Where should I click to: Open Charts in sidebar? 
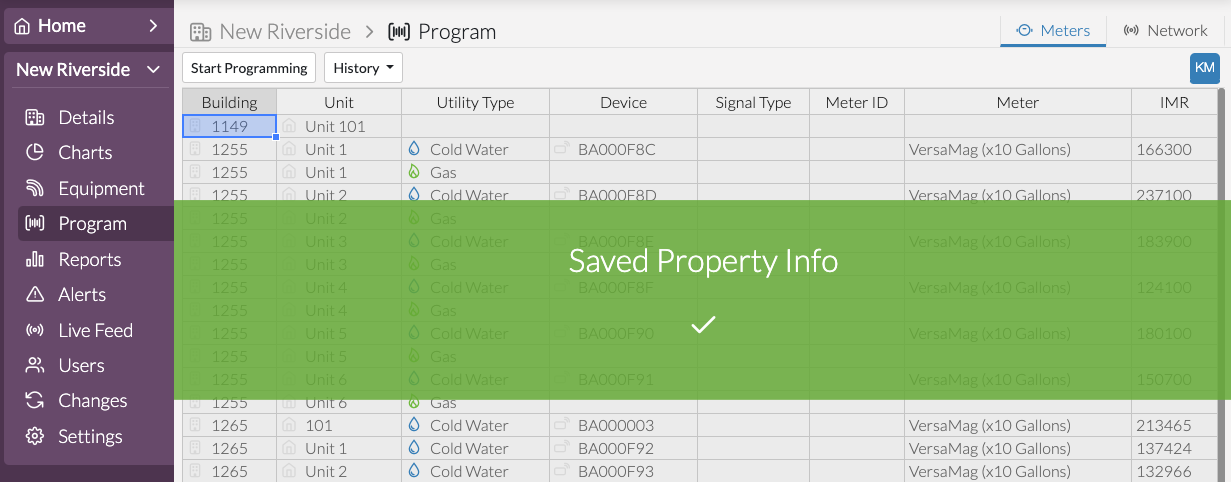click(85, 152)
